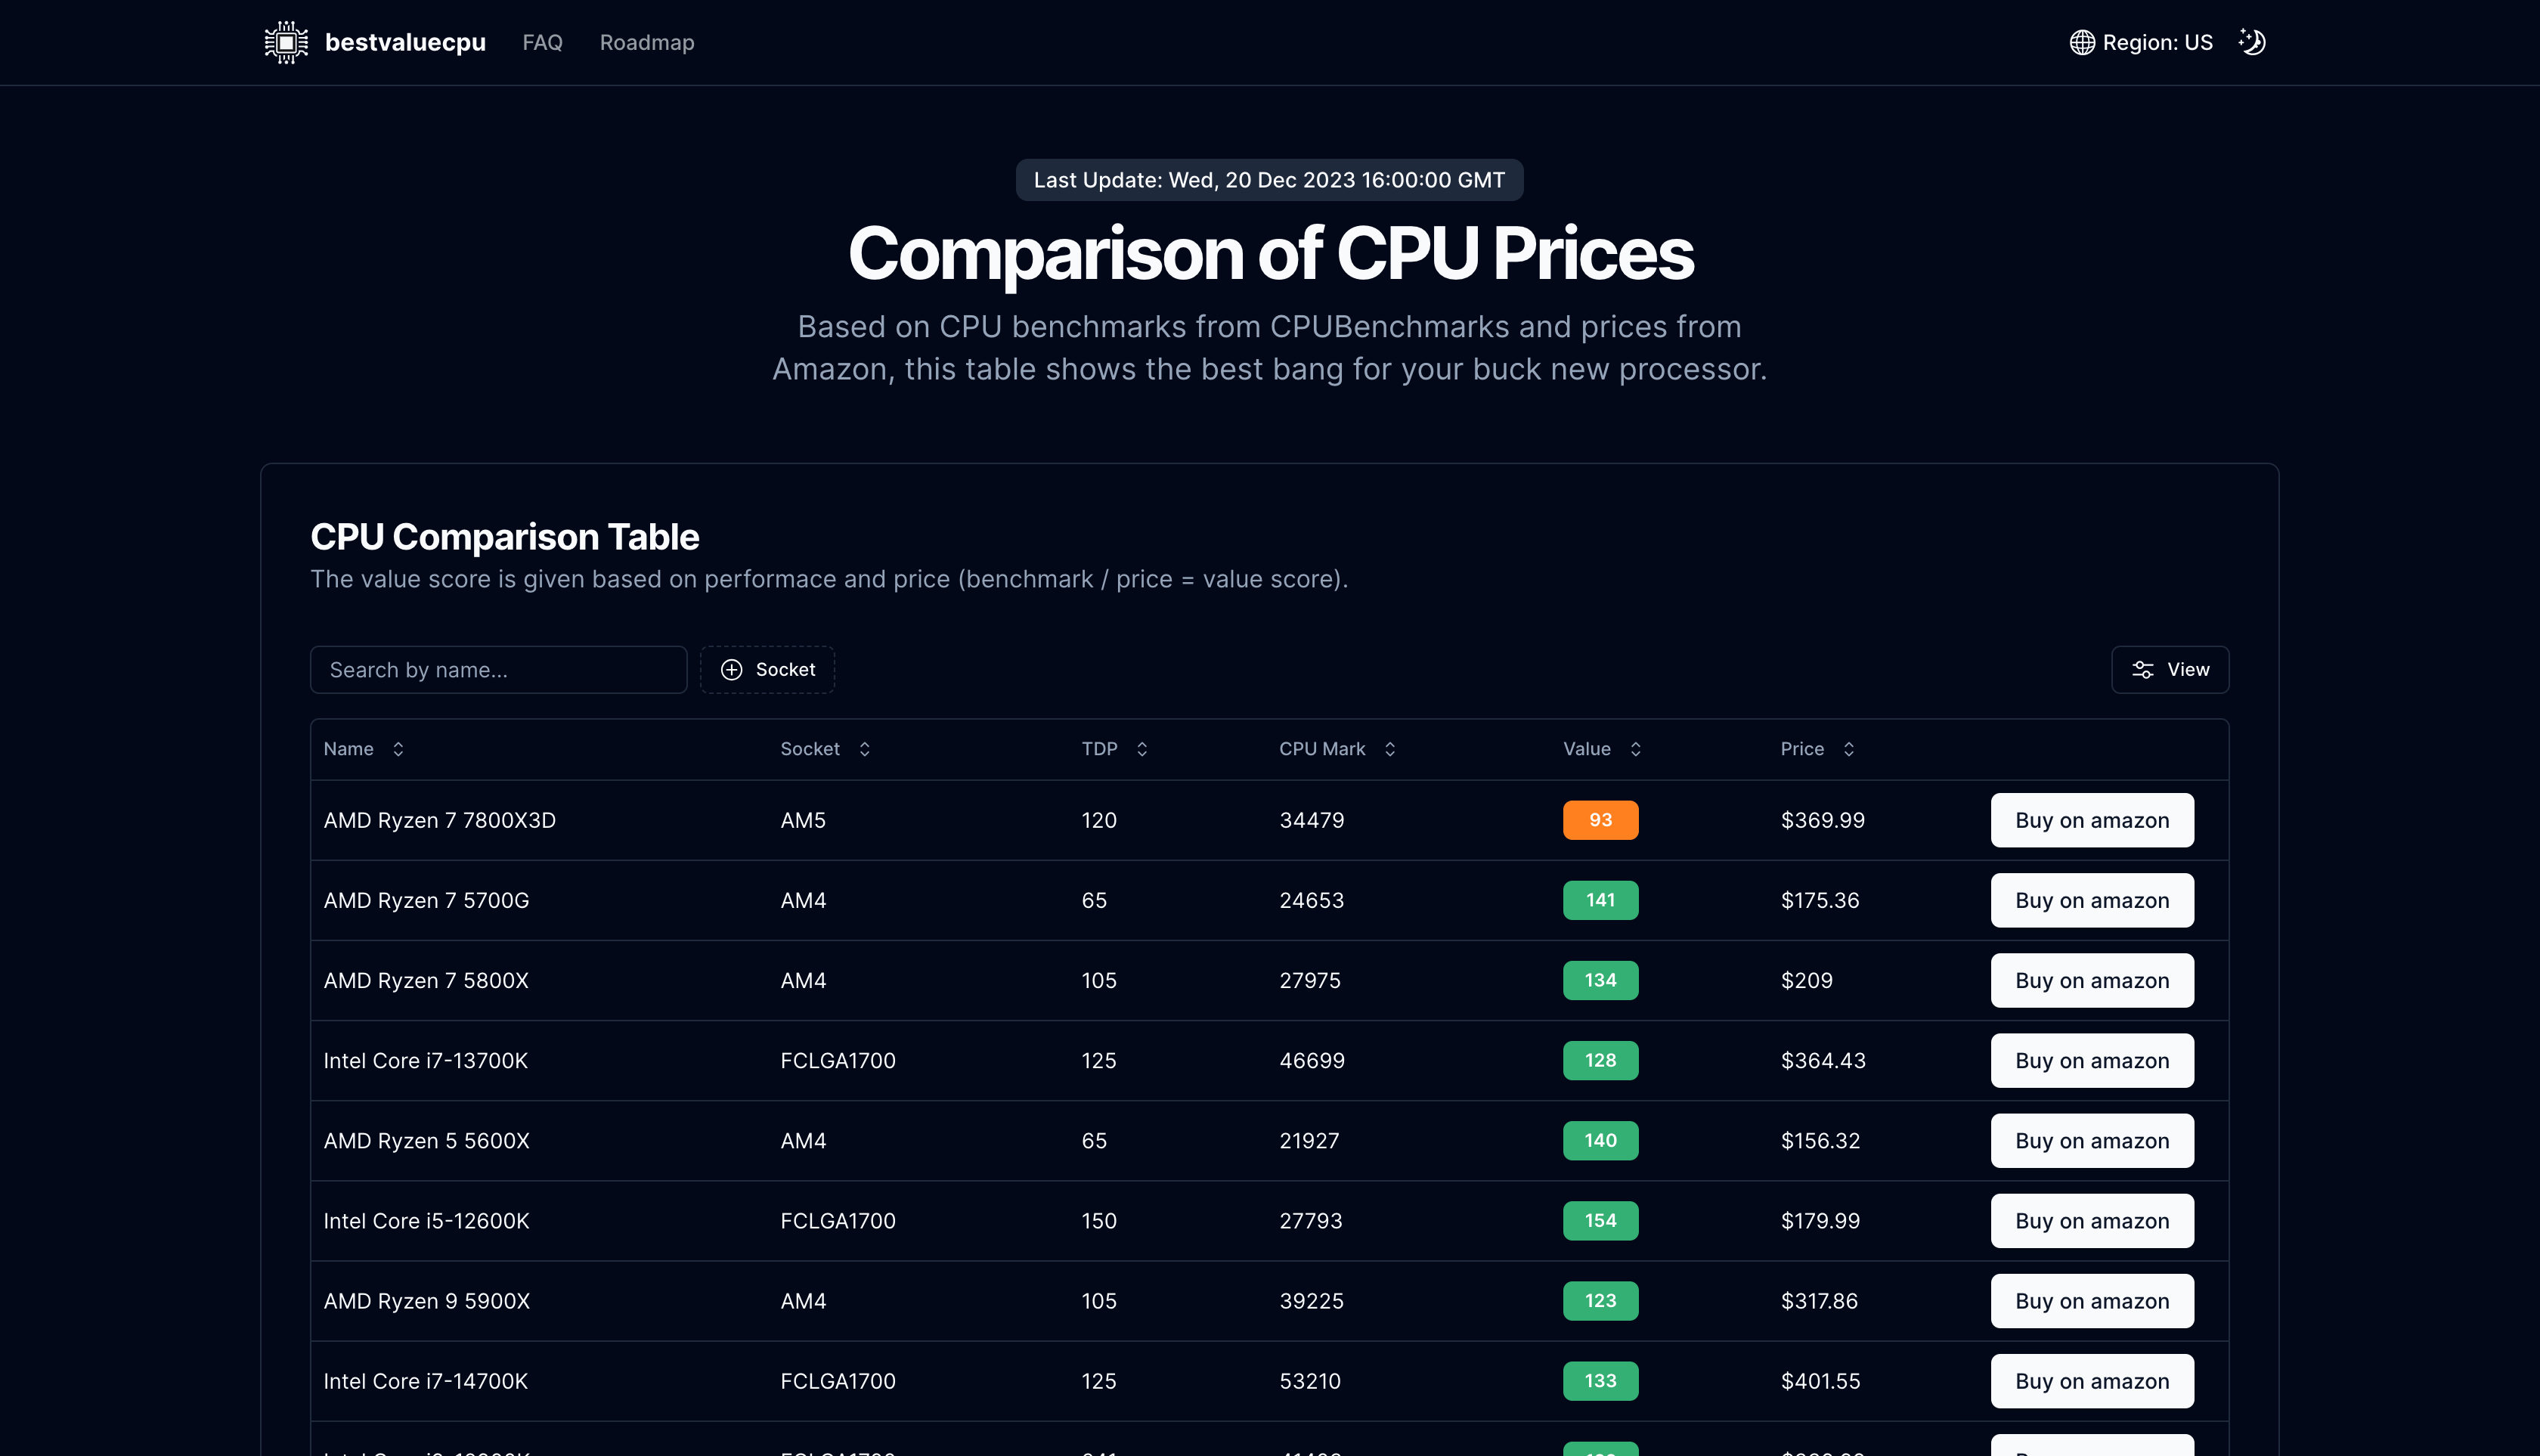Viewport: 2540px width, 1456px height.
Task: Open the View options filter icon
Action: pyautogui.click(x=2143, y=669)
